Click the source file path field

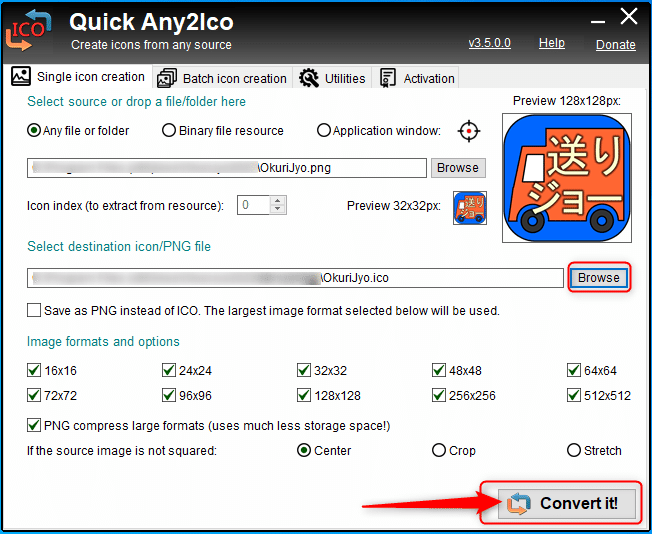[x=227, y=168]
